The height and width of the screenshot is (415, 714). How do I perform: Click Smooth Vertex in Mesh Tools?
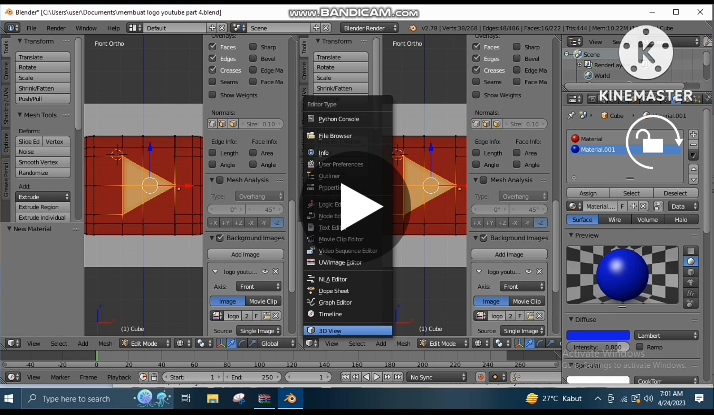(43, 162)
